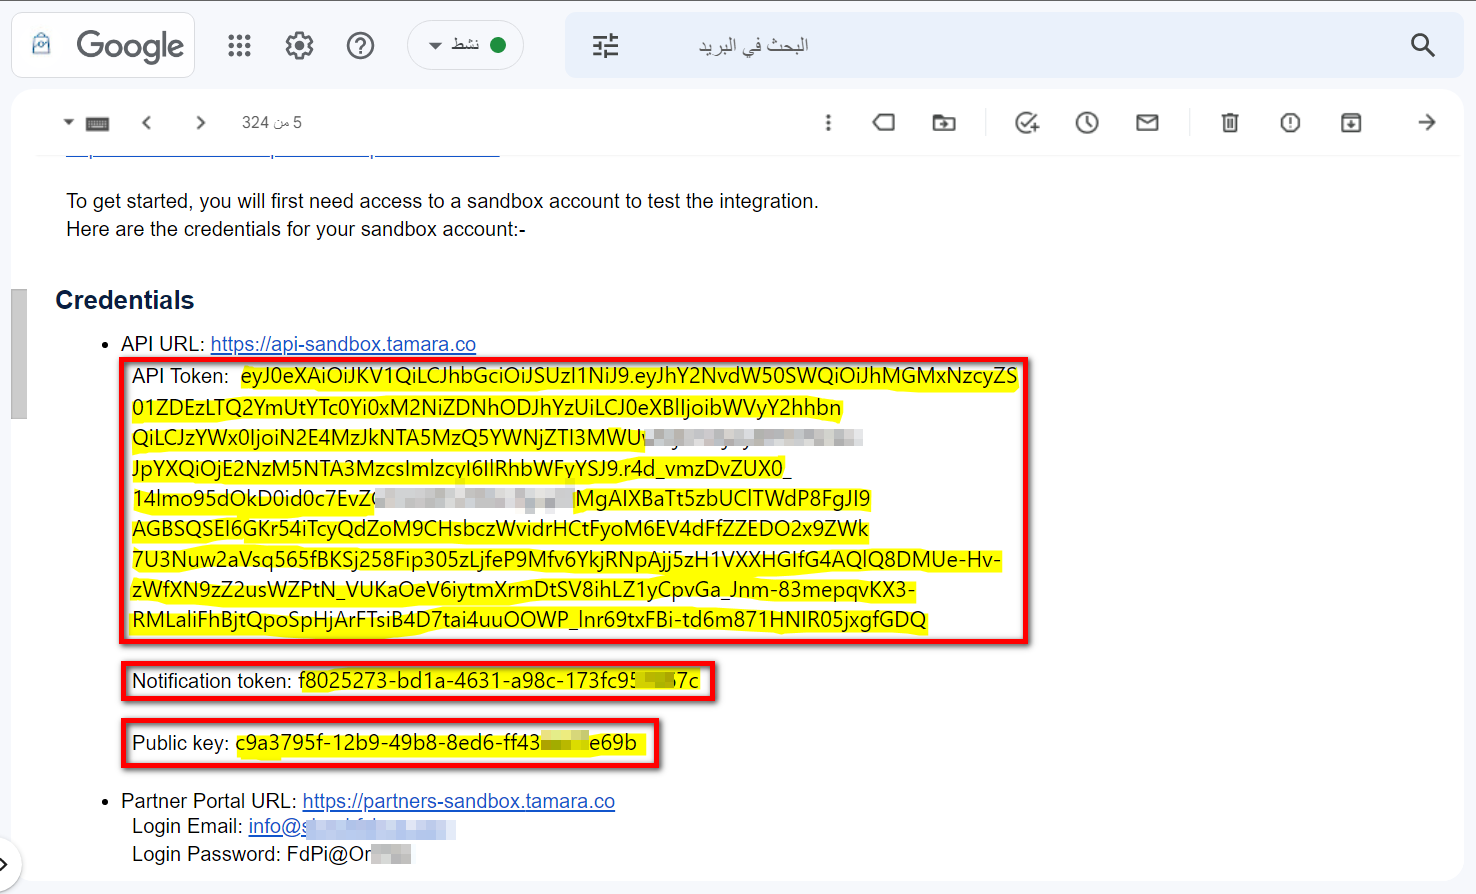Viewport: 1476px width, 894px height.
Task: Add this email to Tasks
Action: coord(1027,122)
